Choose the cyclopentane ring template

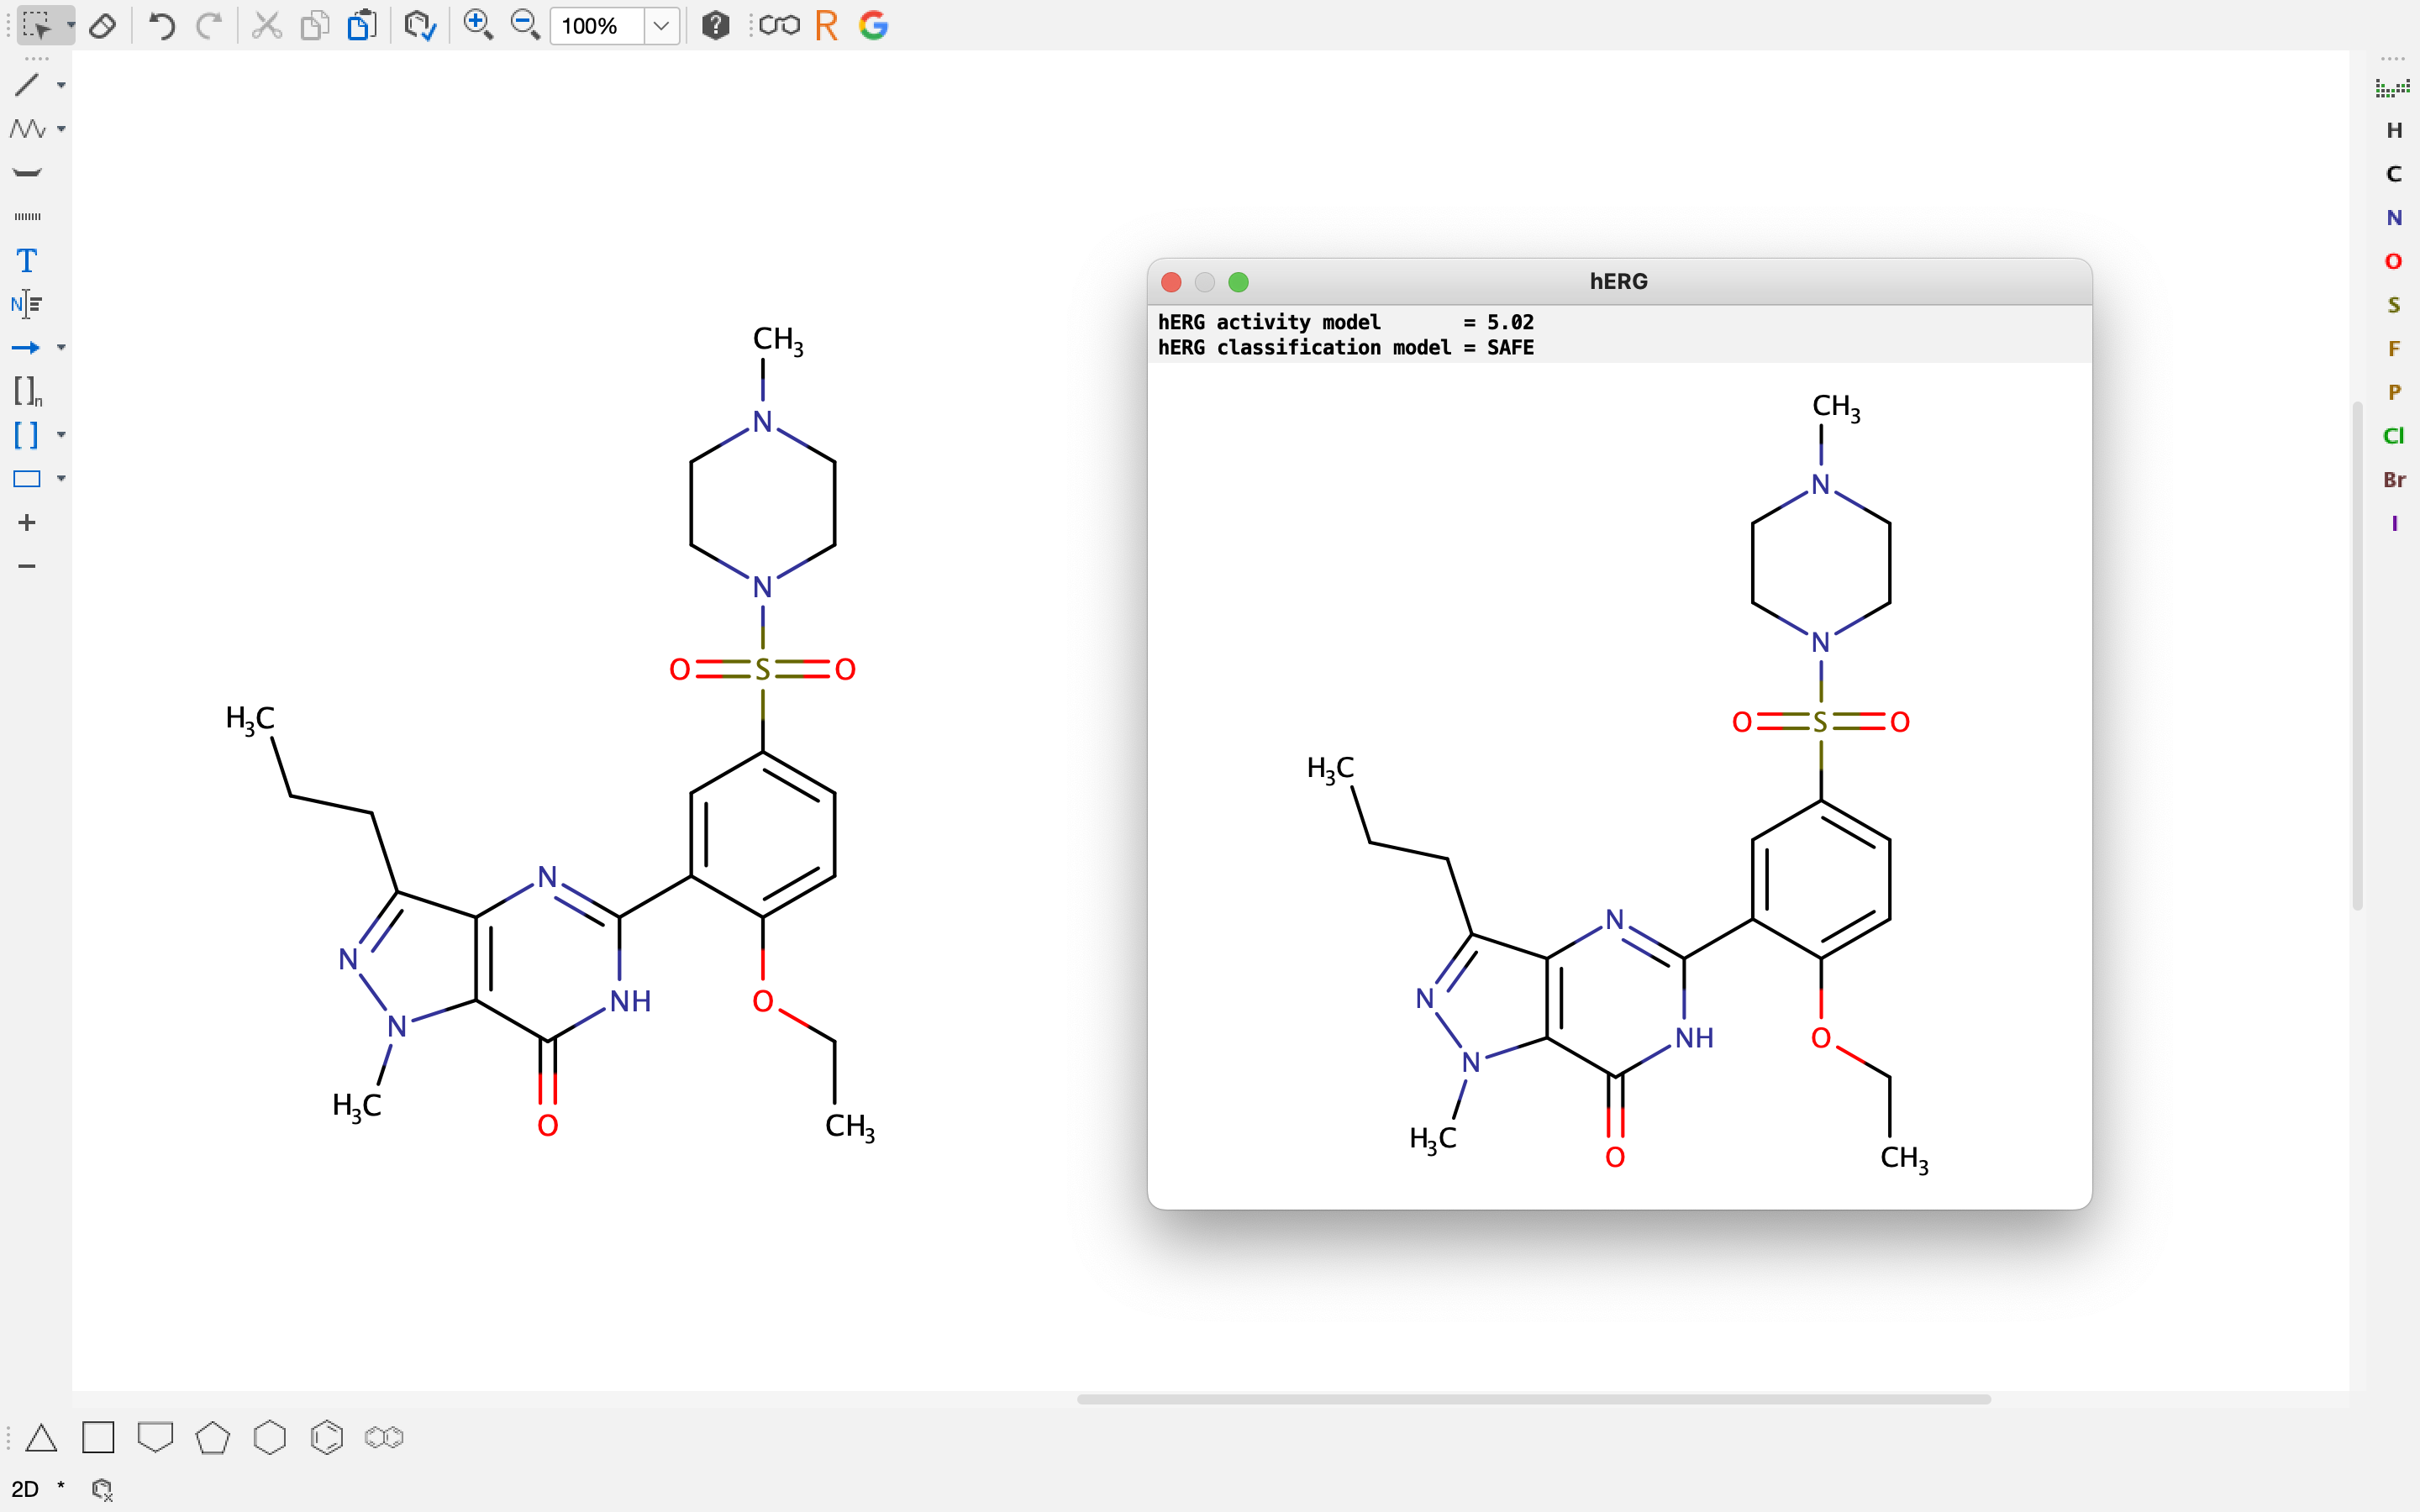[x=212, y=1438]
